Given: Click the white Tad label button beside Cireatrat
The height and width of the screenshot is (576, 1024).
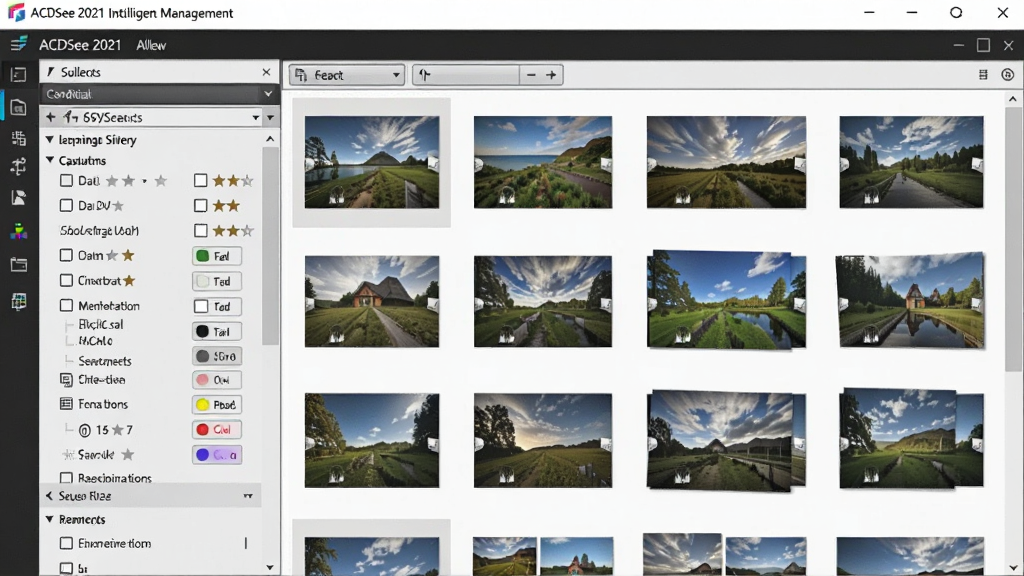Looking at the screenshot, I should point(217,281).
